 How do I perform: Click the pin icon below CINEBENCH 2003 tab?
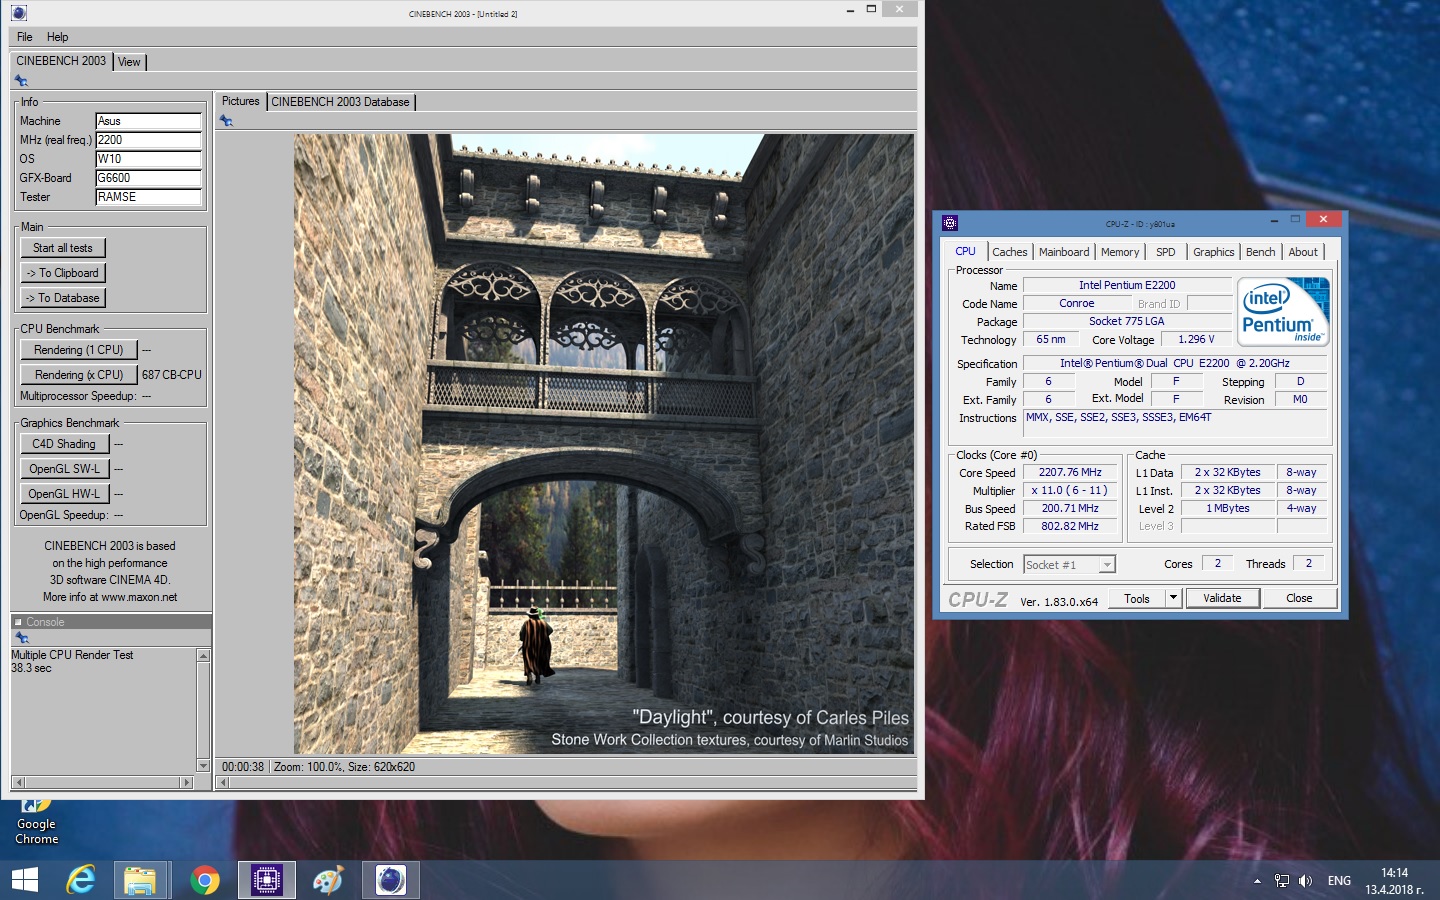21,81
